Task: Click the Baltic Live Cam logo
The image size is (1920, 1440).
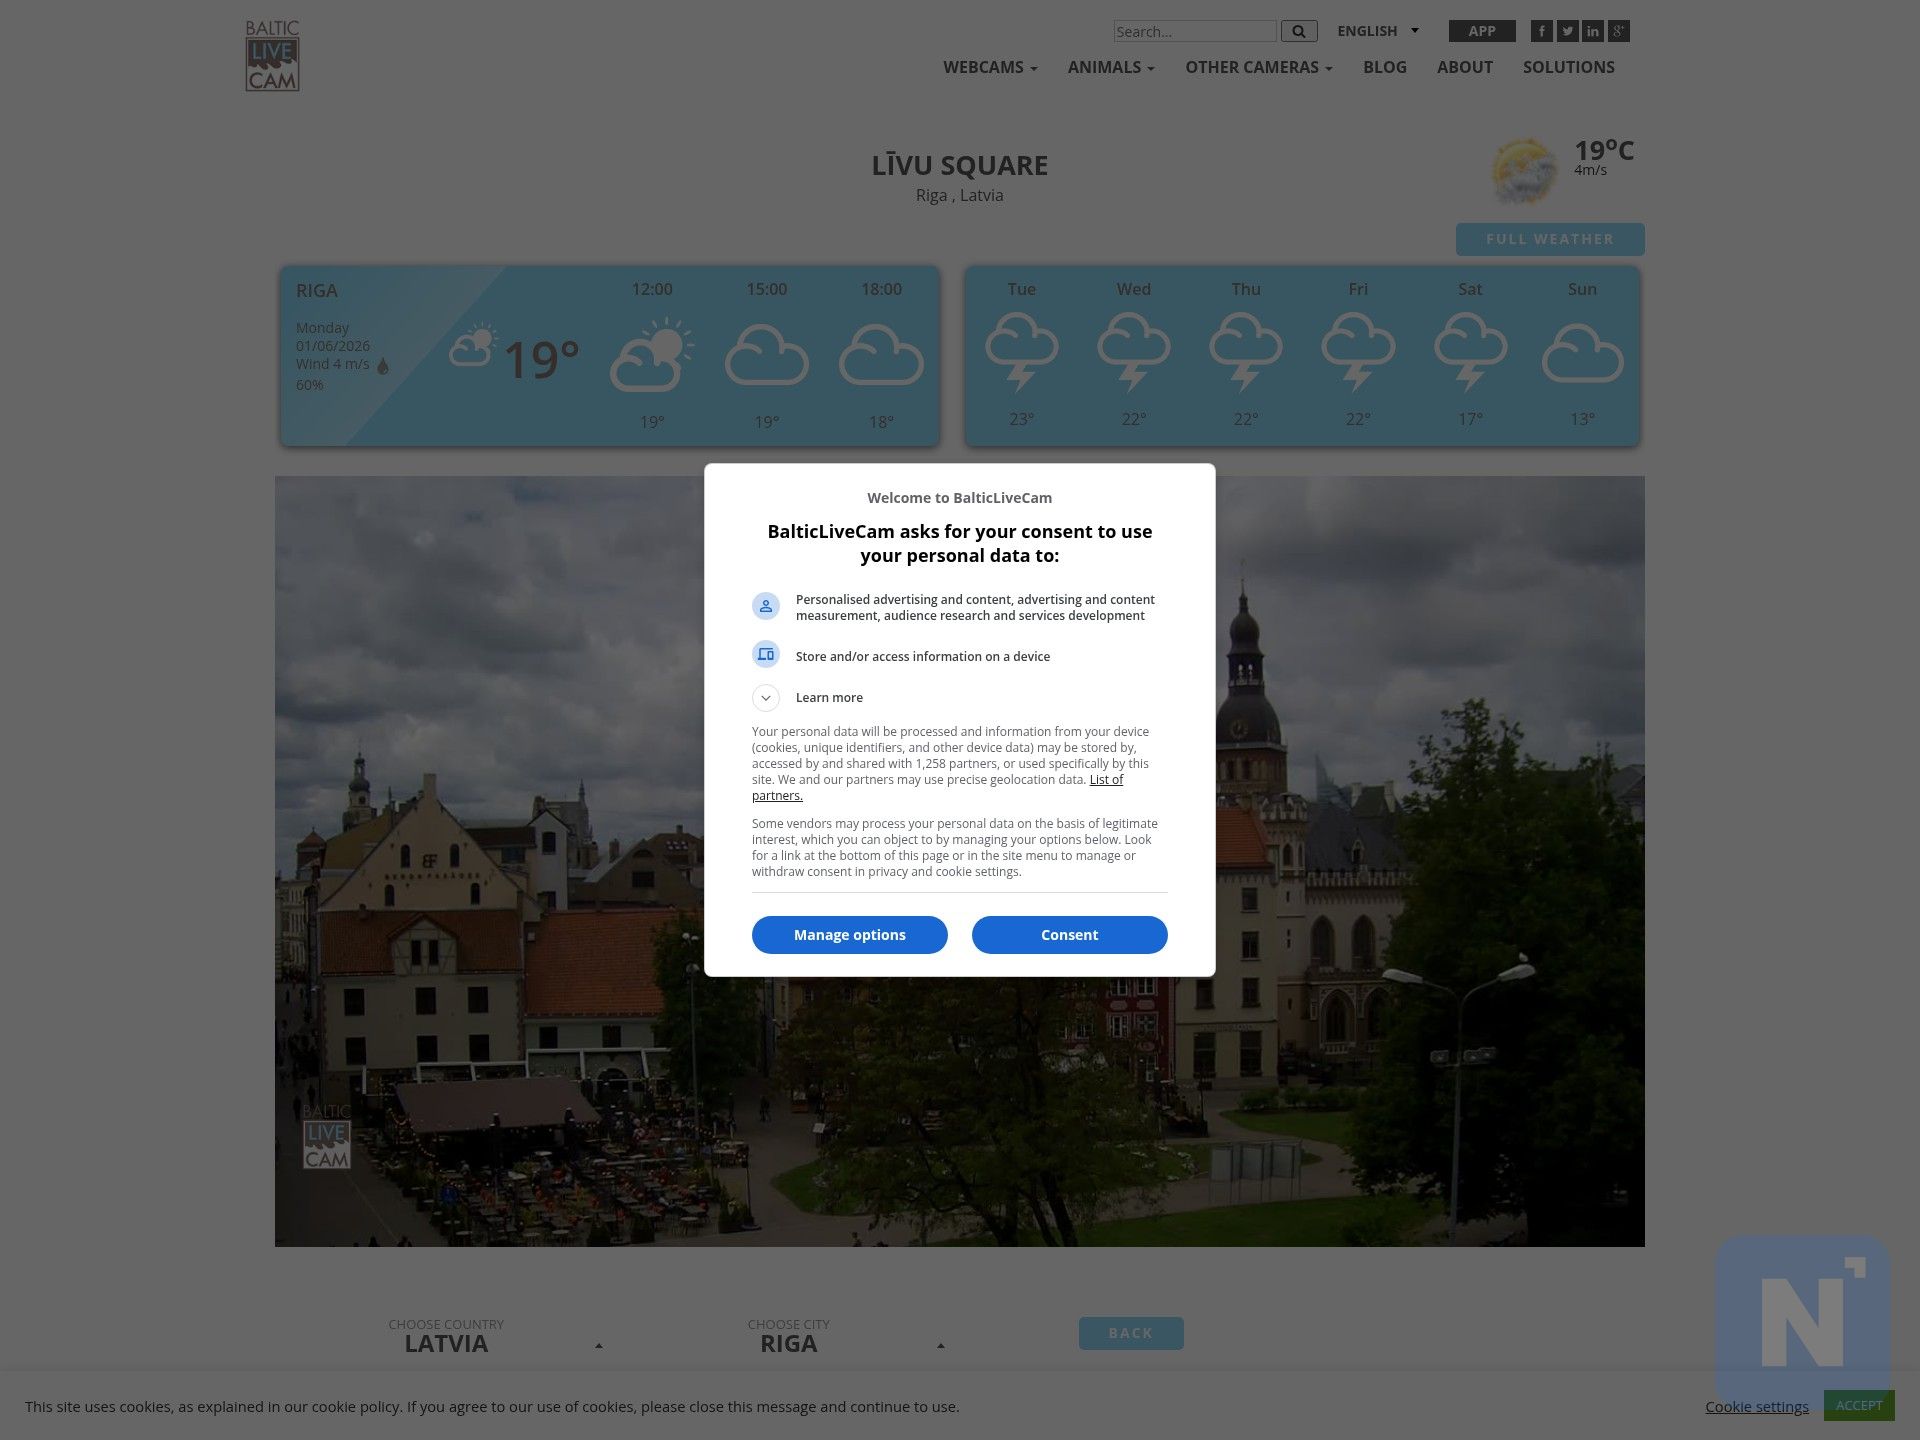Action: point(273,56)
